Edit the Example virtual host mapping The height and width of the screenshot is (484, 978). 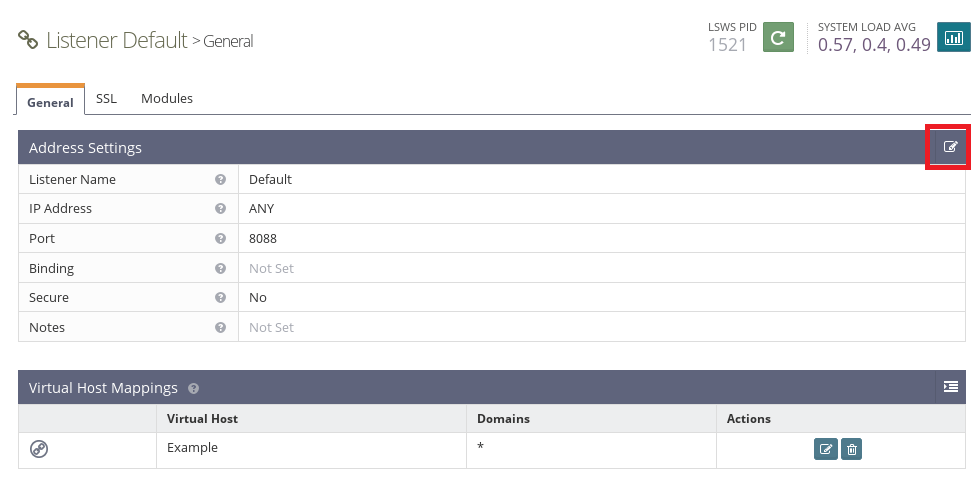826,449
